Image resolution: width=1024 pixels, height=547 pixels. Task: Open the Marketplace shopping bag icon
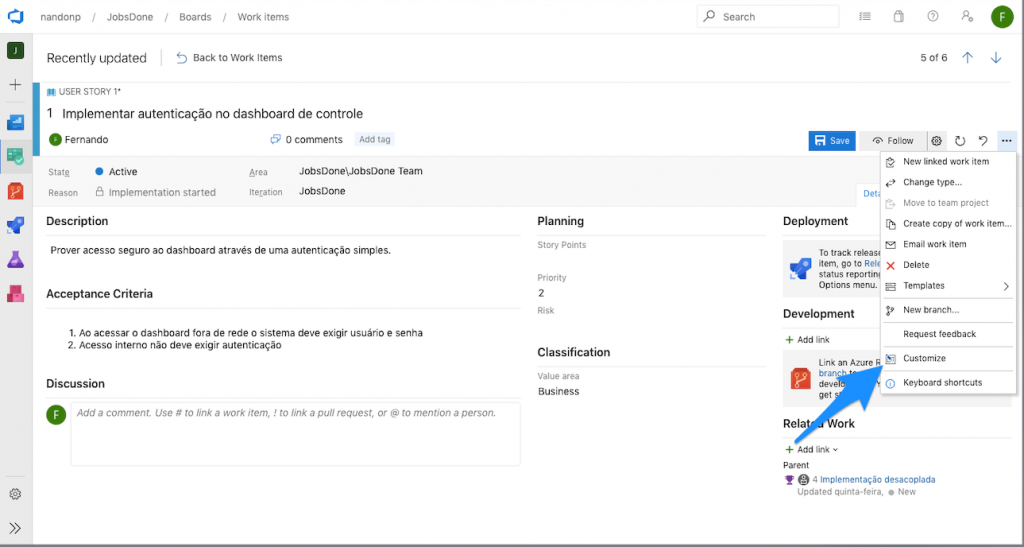click(899, 16)
